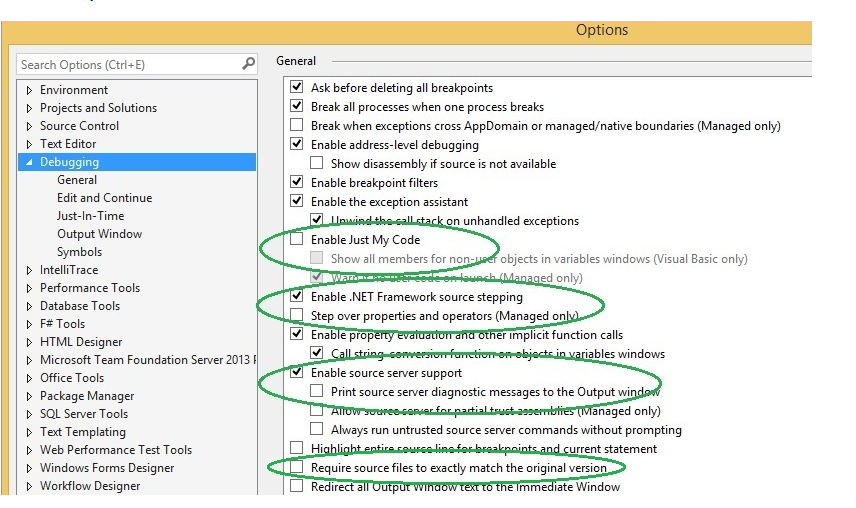The image size is (856, 508).
Task: Select Symbols page under Debugging
Action: [x=79, y=252]
